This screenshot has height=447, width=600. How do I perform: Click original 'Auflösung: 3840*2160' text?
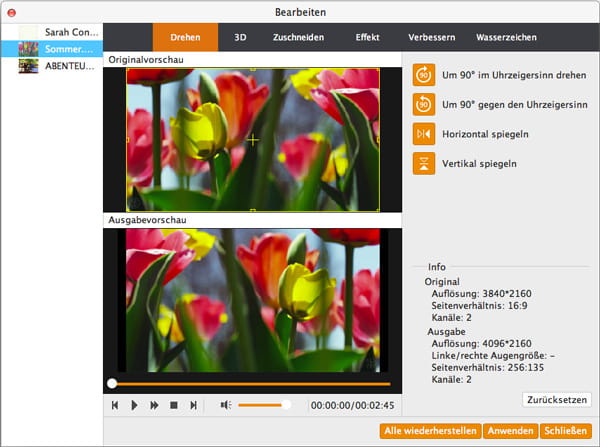pos(481,294)
